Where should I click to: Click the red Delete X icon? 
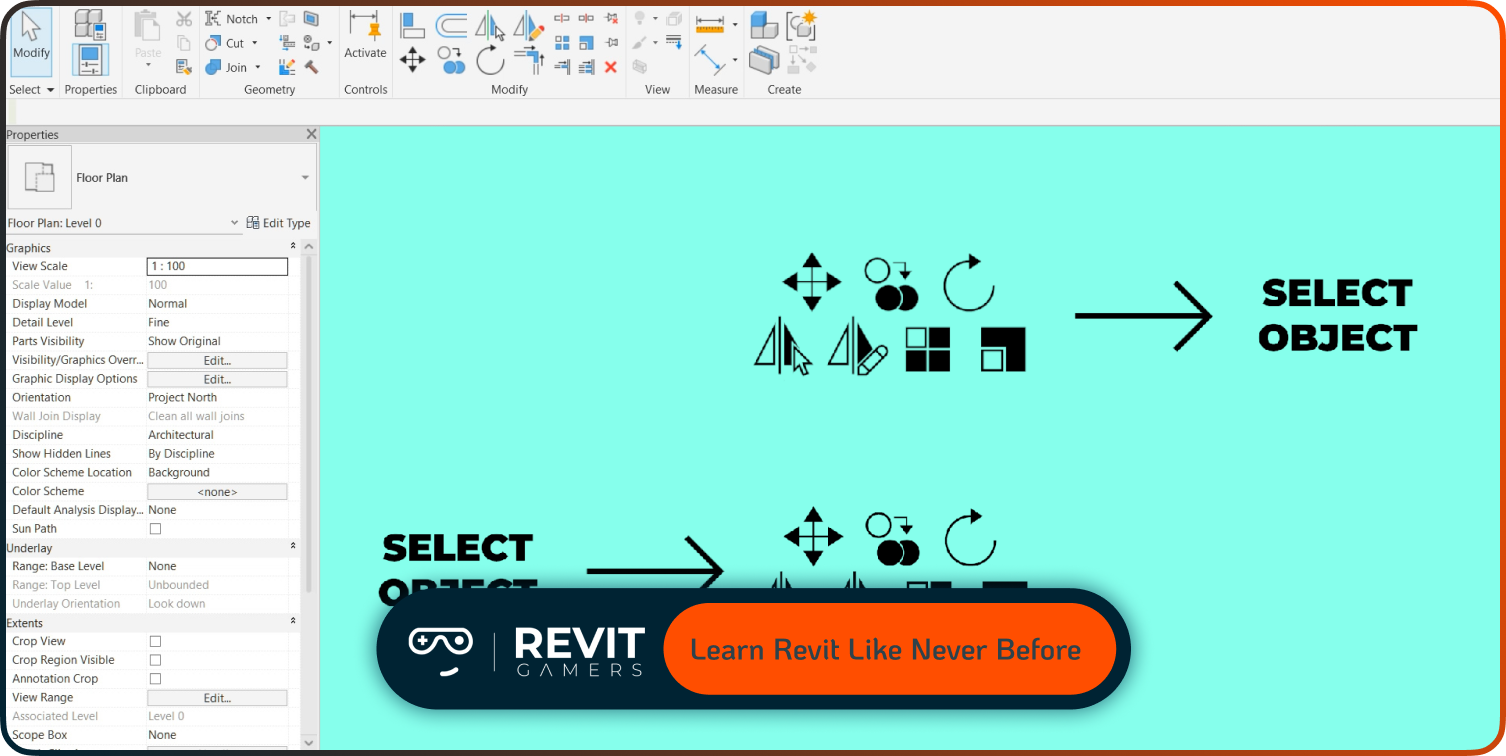click(x=611, y=67)
